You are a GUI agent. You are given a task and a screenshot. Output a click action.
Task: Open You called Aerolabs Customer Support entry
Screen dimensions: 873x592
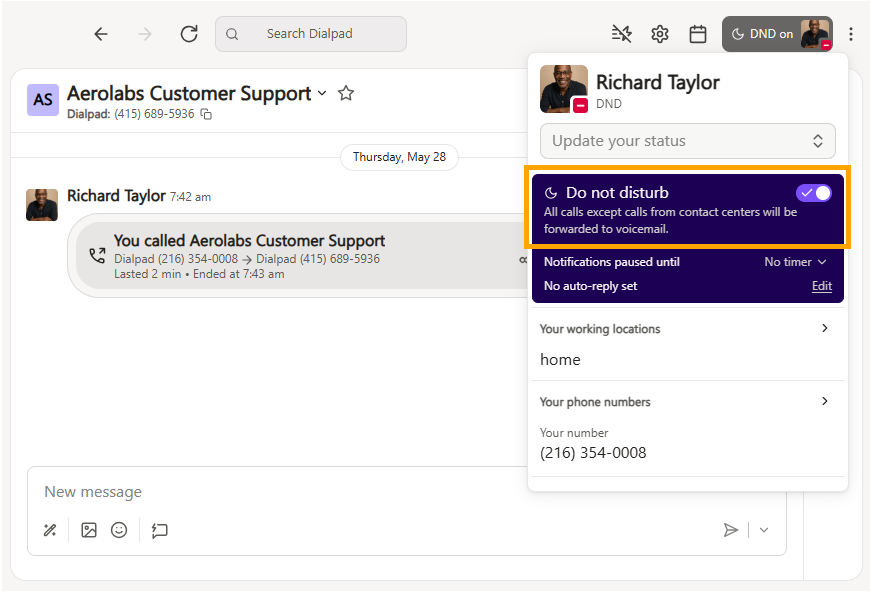click(301, 256)
